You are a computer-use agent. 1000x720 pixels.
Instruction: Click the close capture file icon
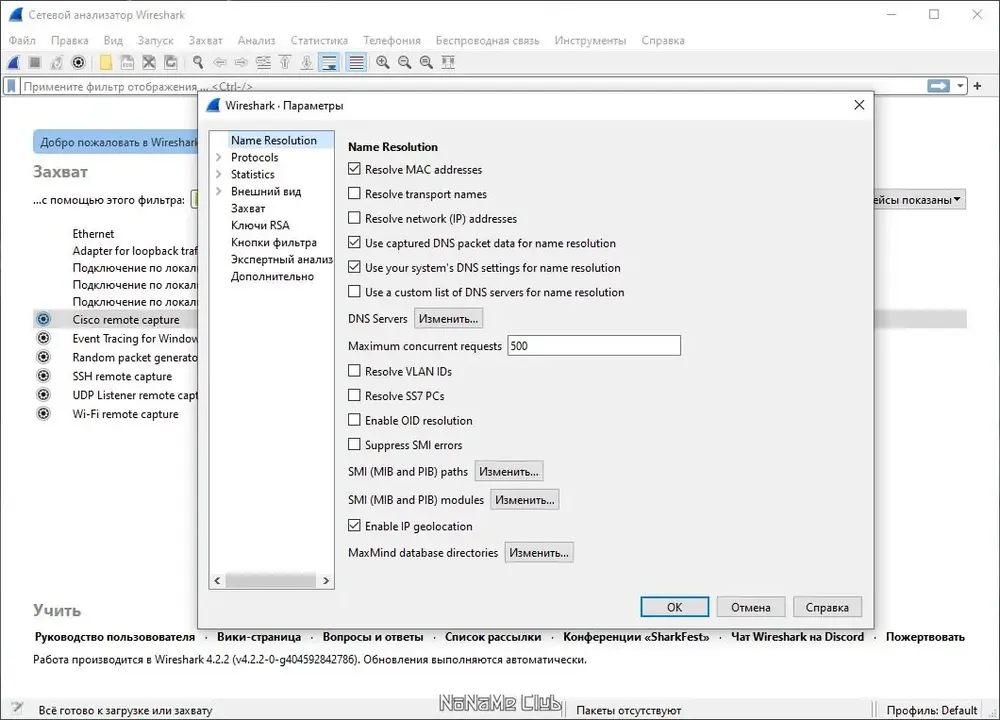[x=149, y=62]
